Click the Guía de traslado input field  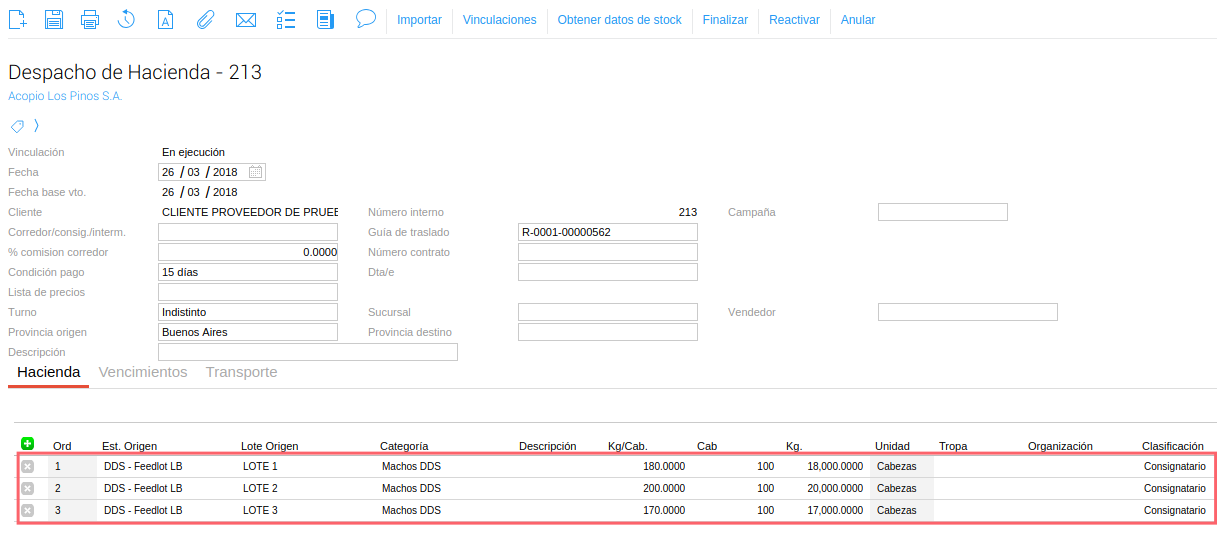coord(607,232)
